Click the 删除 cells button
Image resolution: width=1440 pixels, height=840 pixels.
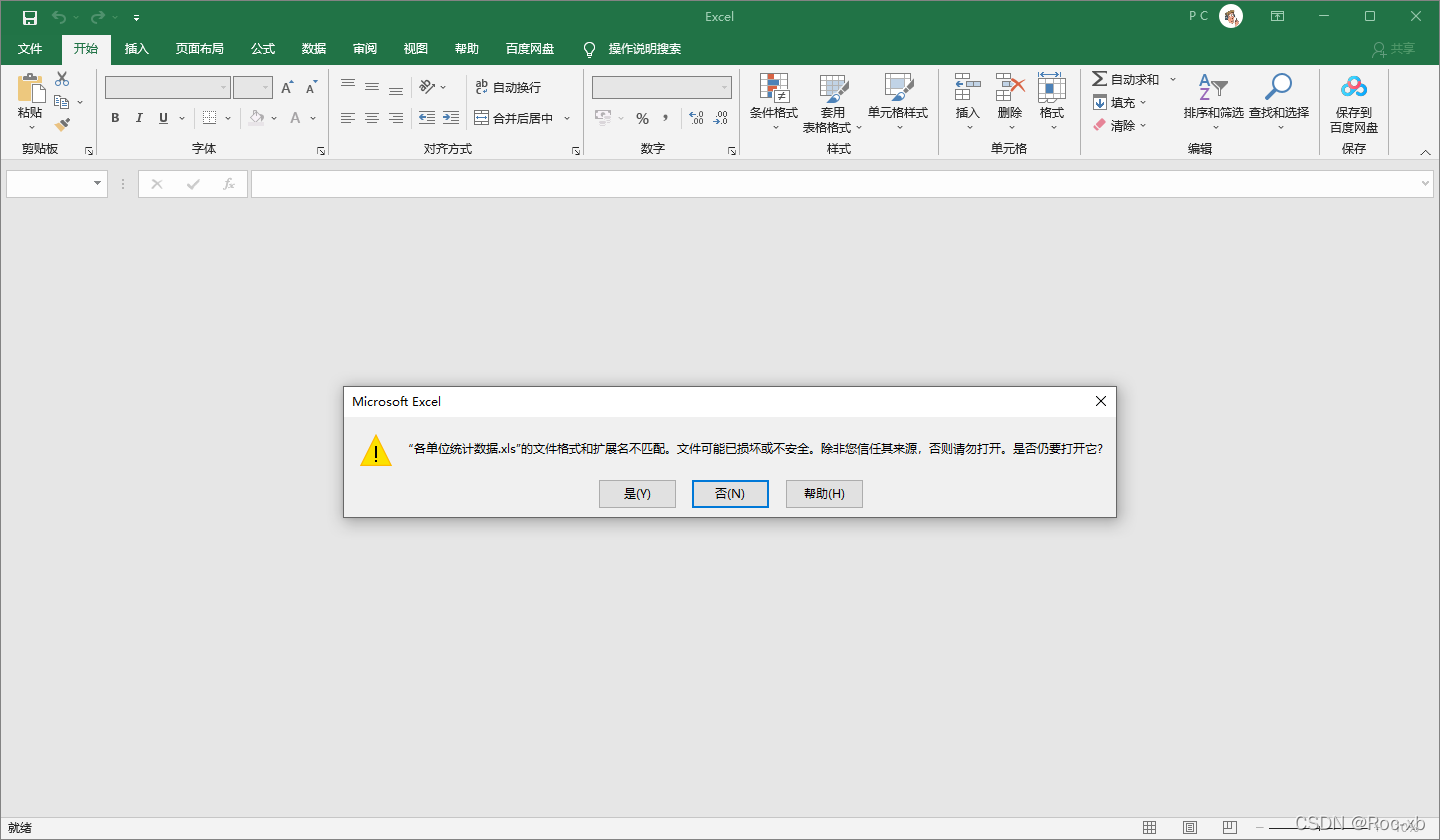pos(1010,102)
